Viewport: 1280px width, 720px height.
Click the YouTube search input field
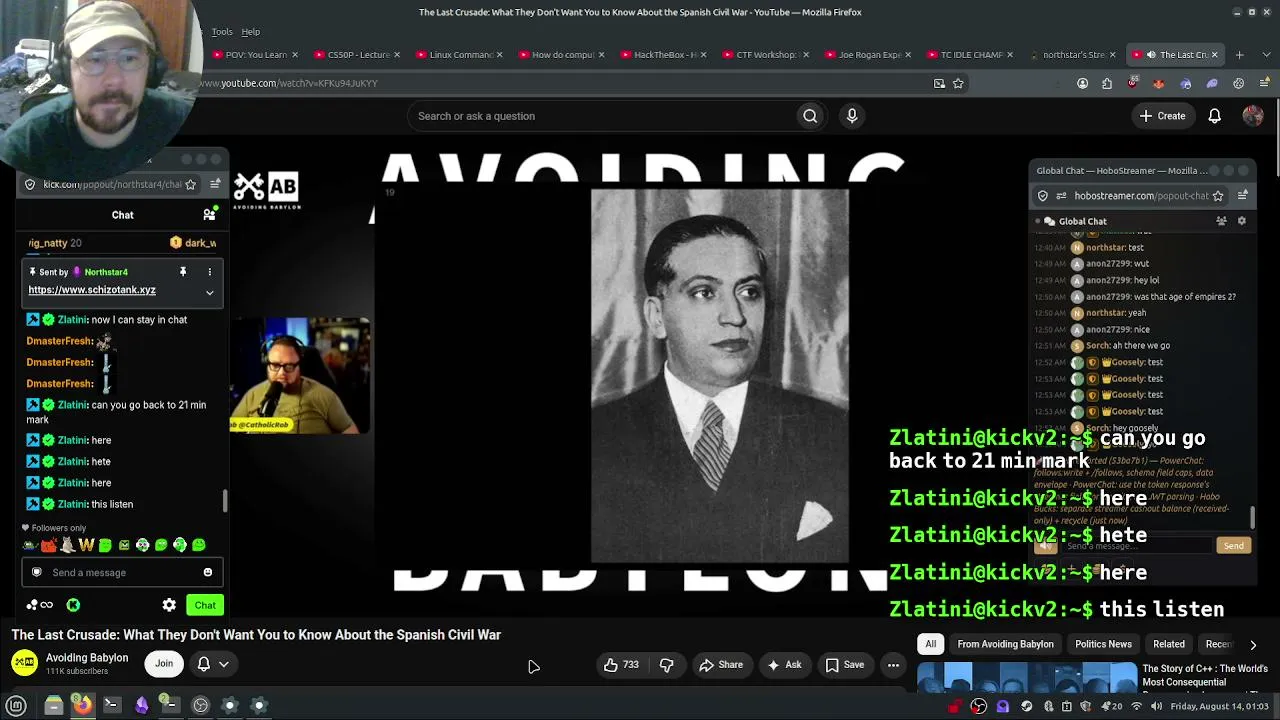pyautogui.click(x=602, y=116)
